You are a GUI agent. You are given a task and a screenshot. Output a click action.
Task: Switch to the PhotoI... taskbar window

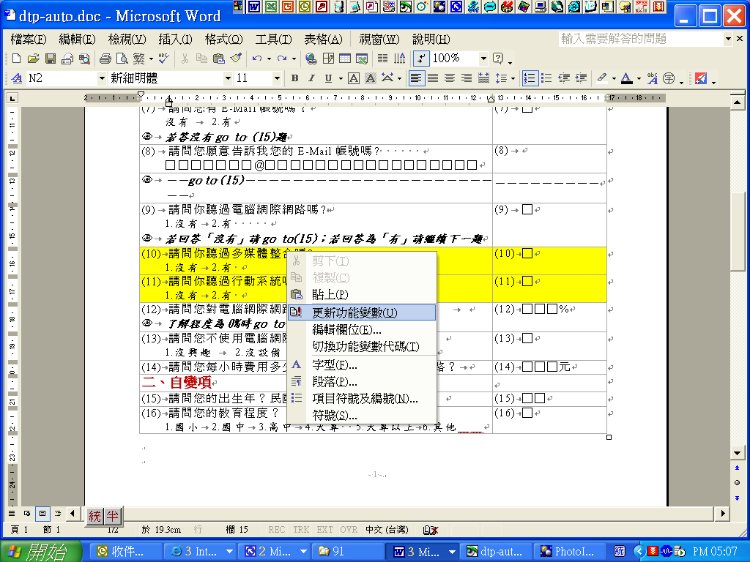(569, 551)
